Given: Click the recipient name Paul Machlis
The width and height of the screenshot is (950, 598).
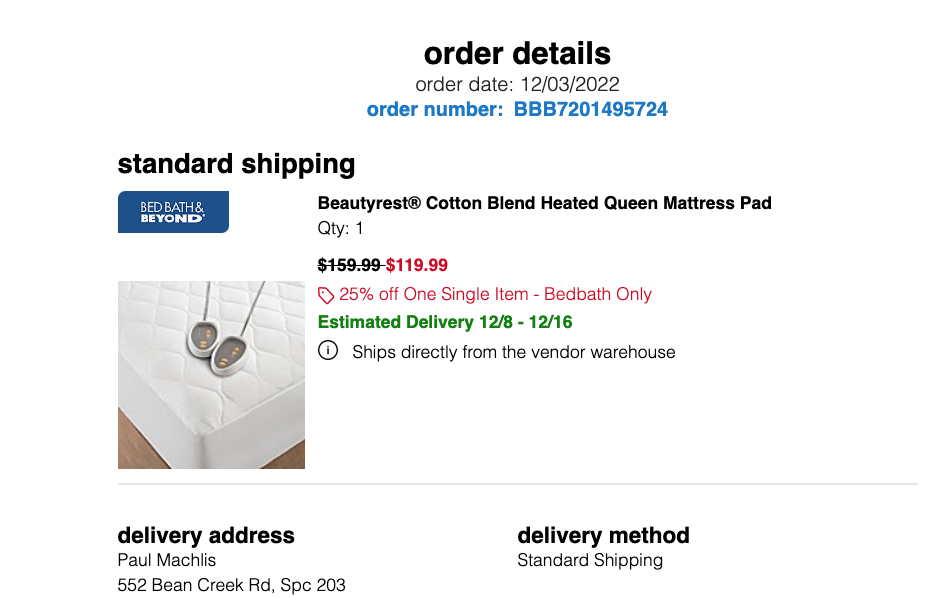Looking at the screenshot, I should [167, 560].
